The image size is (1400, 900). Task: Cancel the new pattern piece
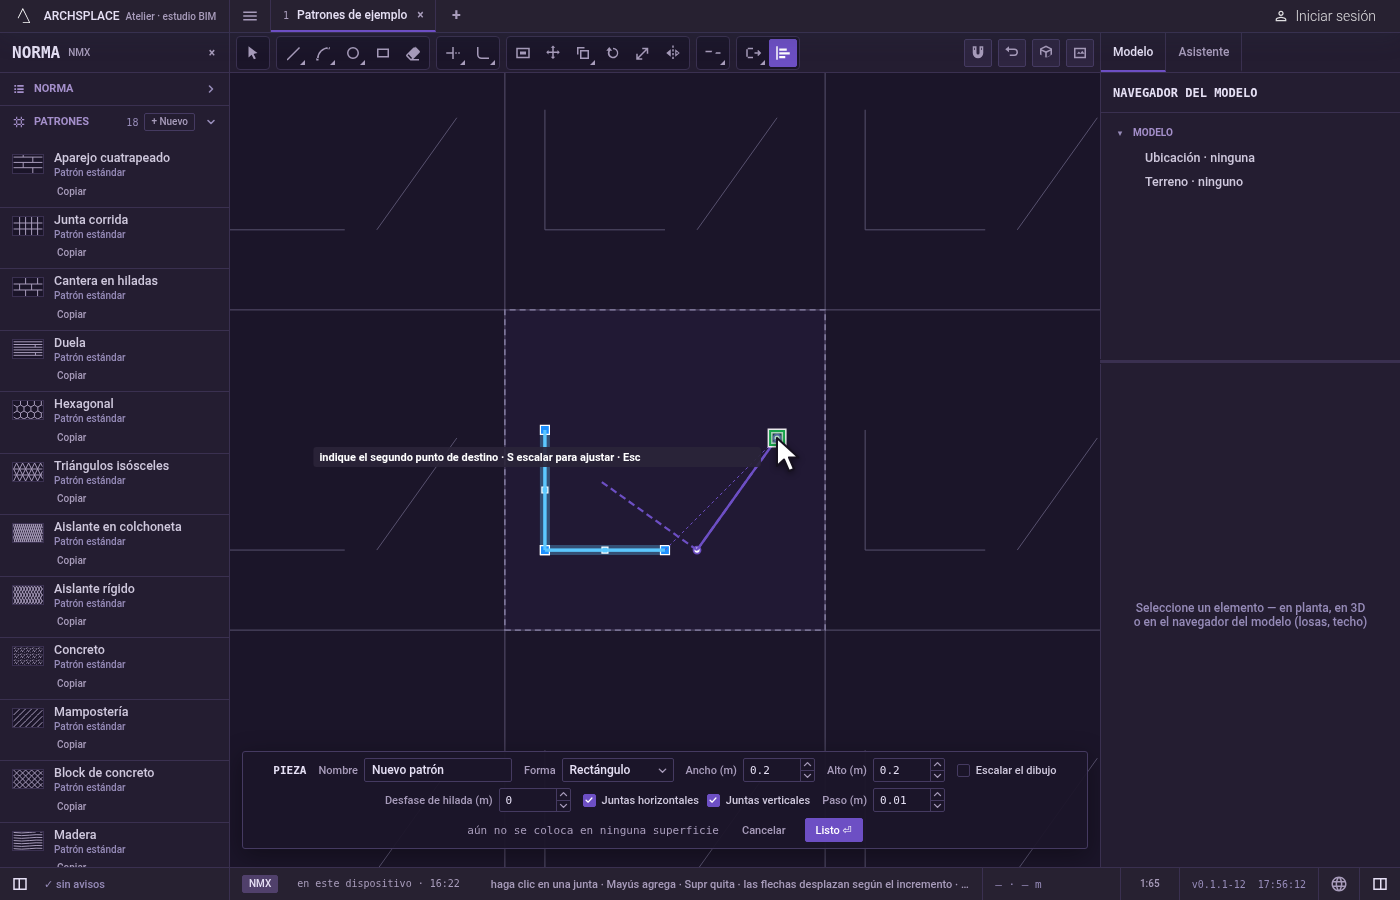763,830
